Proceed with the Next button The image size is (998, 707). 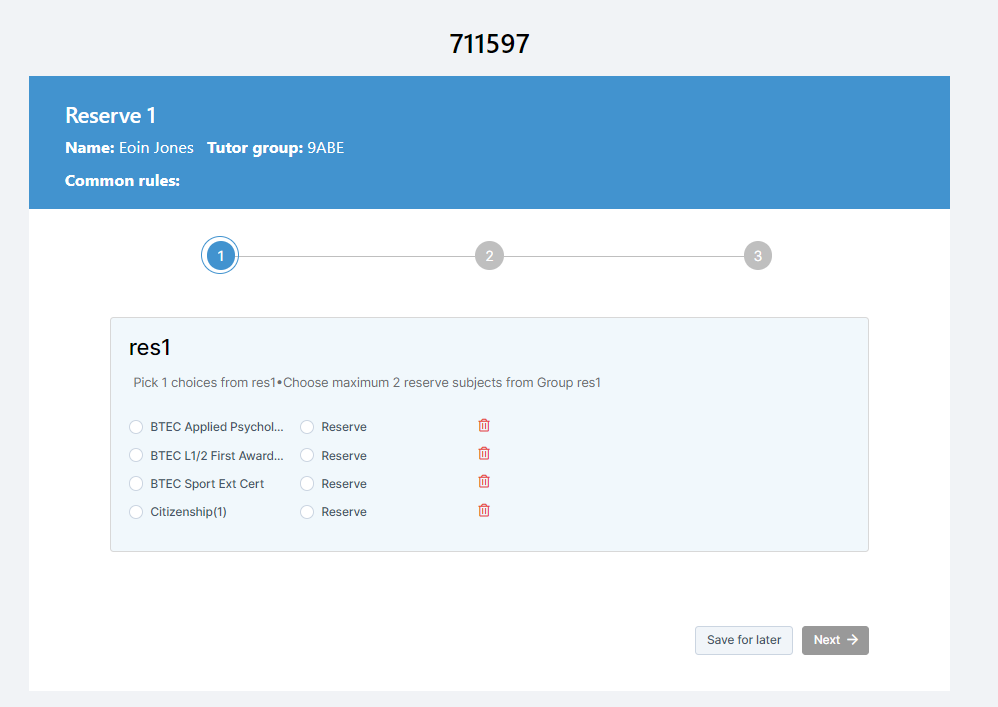(835, 640)
